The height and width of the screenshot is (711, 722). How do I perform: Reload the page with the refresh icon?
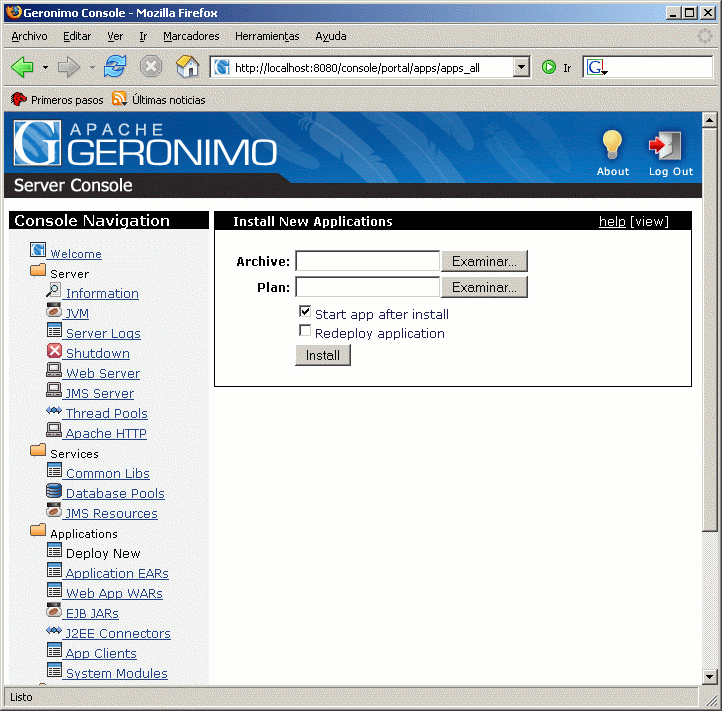click(x=115, y=67)
